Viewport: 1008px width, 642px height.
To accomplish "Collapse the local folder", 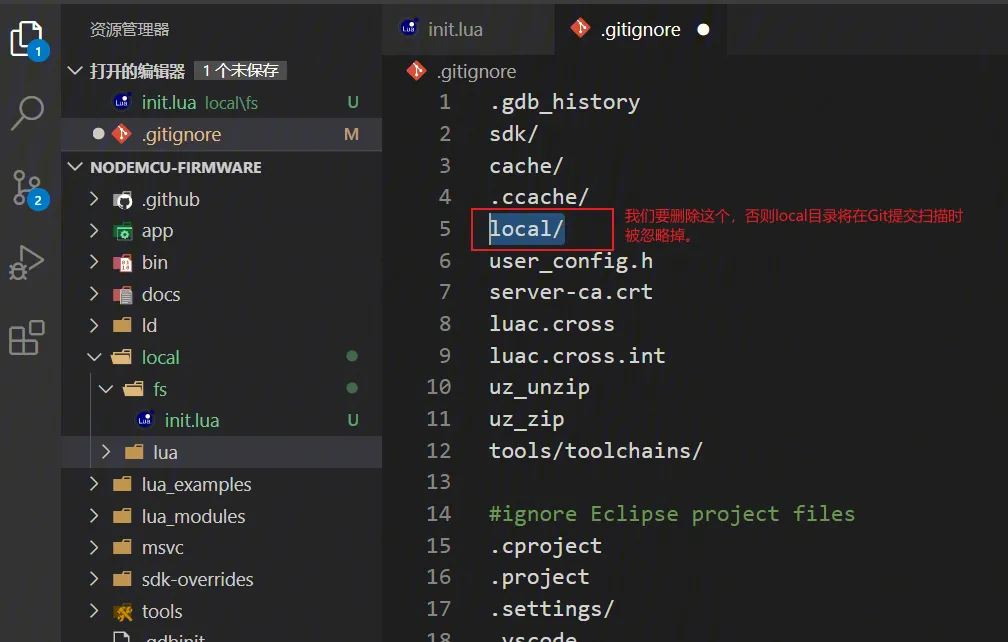I will [x=94, y=357].
